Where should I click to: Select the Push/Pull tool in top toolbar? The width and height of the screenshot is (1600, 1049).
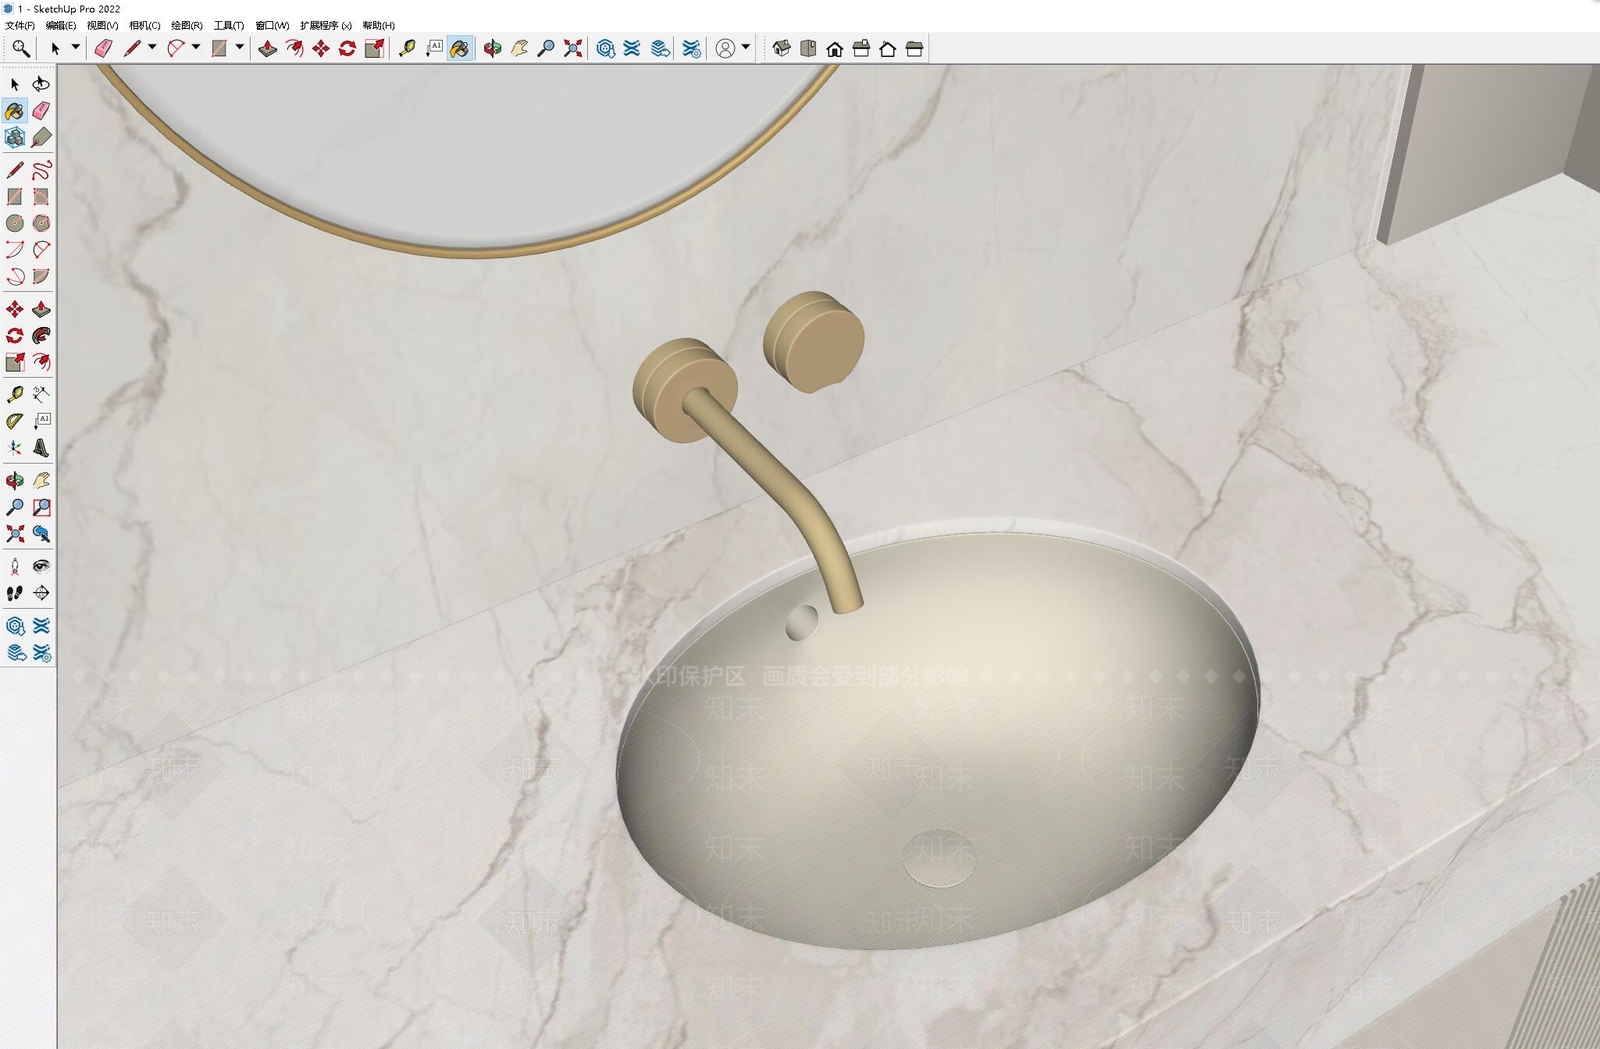[267, 48]
